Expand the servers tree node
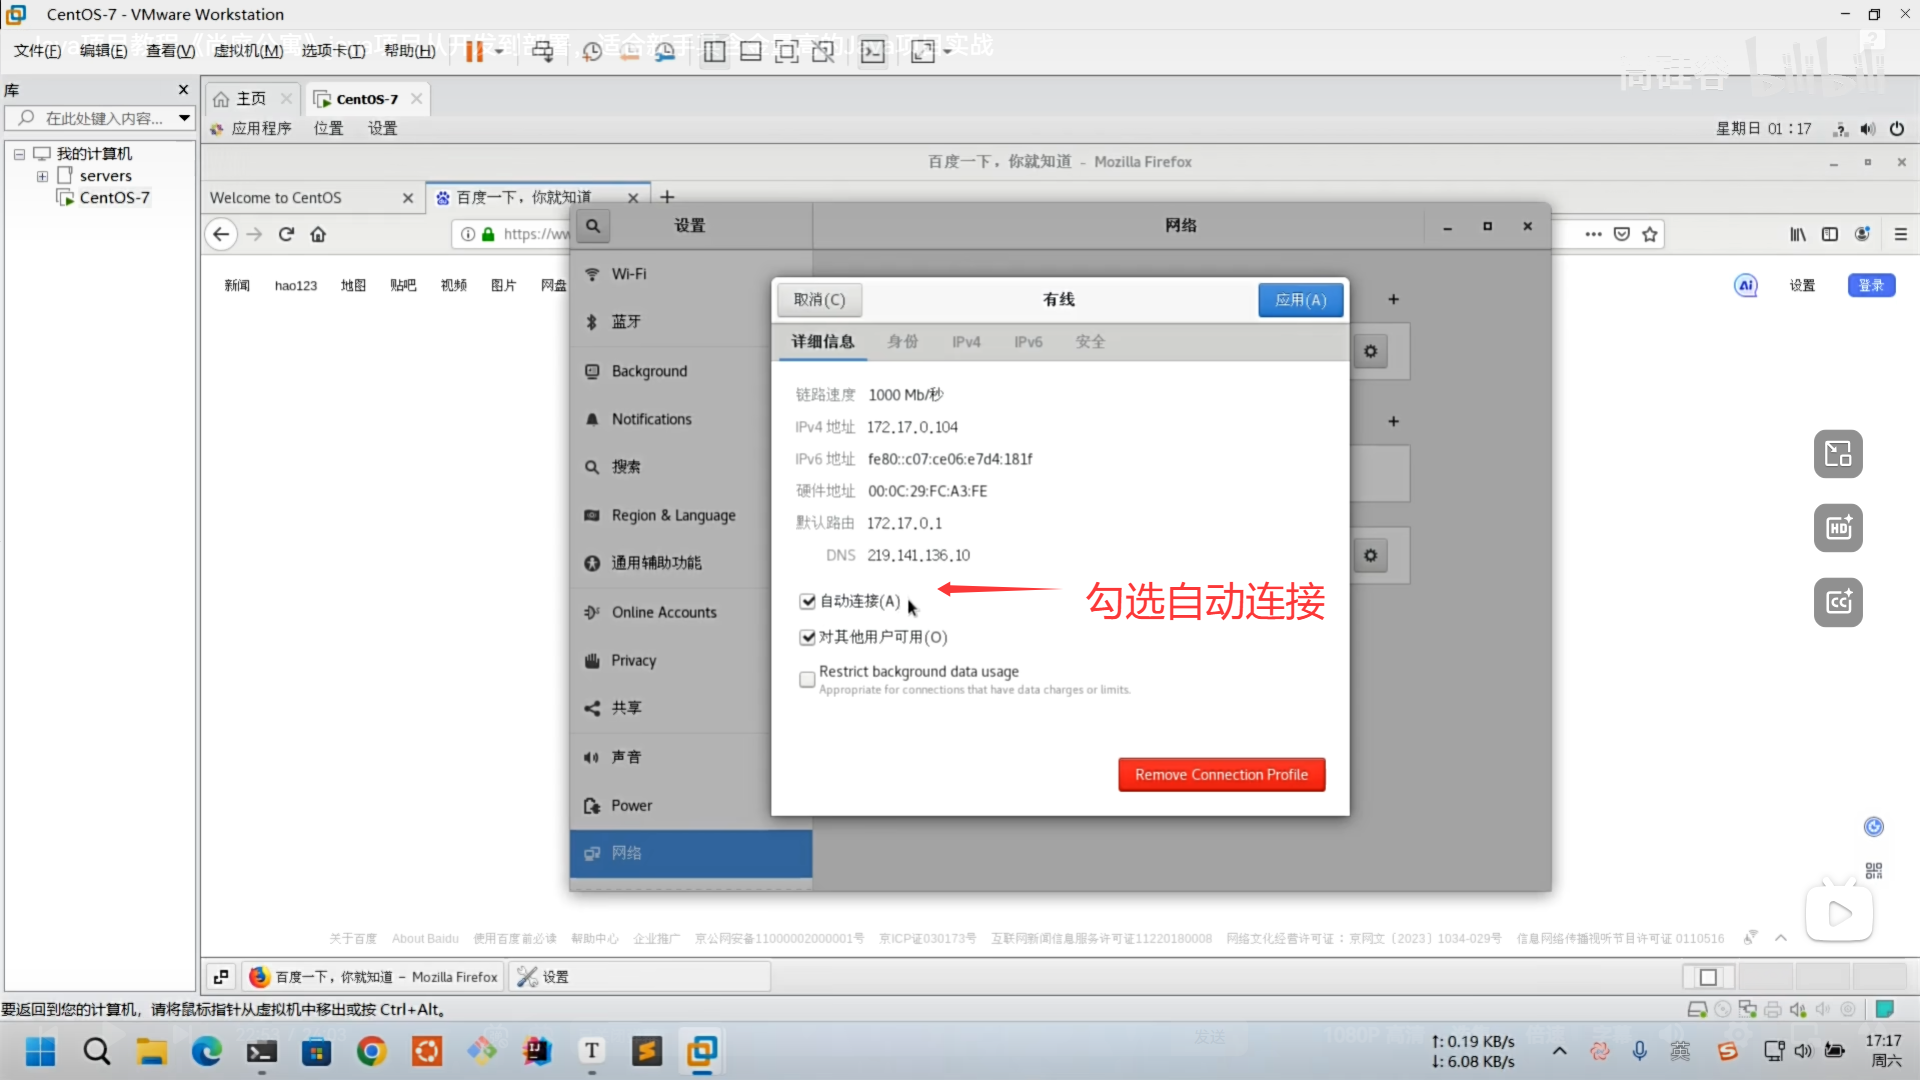 point(42,176)
